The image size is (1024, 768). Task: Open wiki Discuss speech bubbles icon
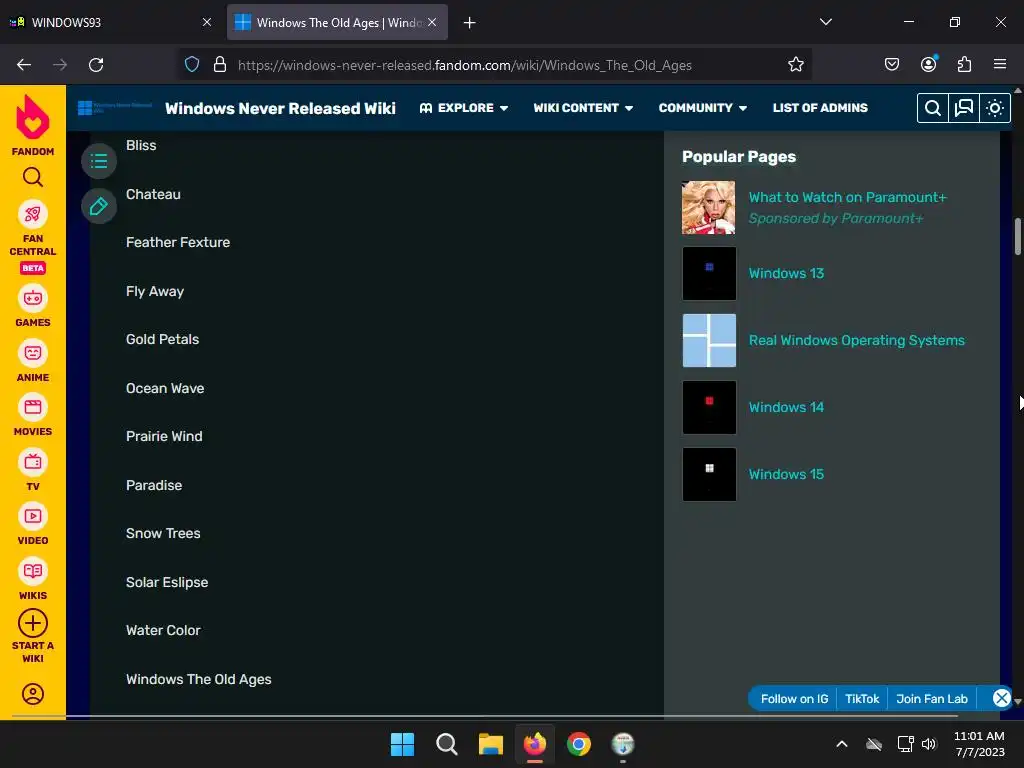point(964,108)
